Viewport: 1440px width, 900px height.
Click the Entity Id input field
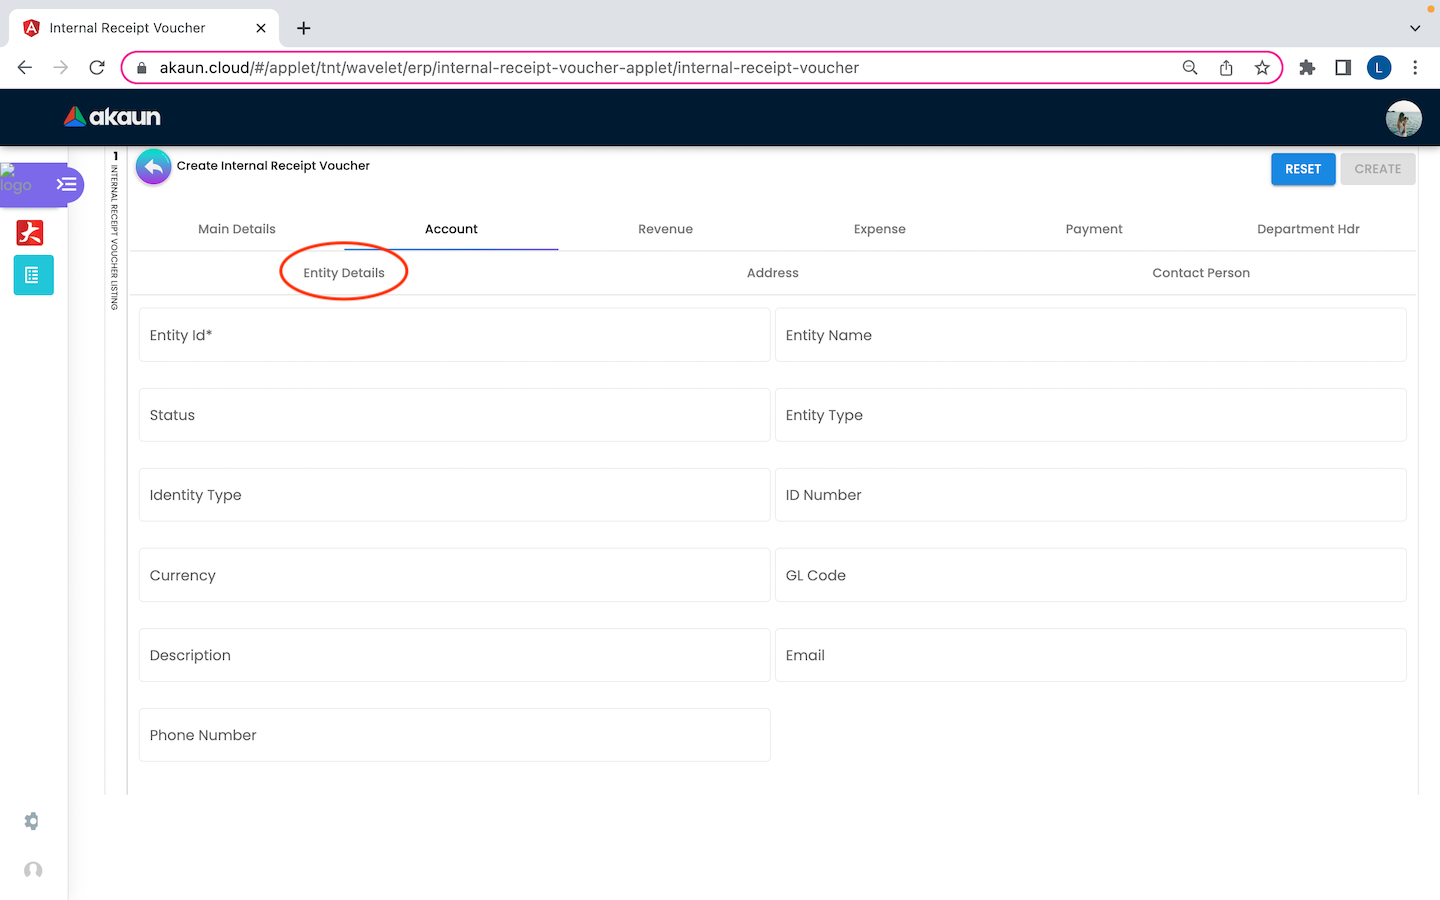pos(454,335)
